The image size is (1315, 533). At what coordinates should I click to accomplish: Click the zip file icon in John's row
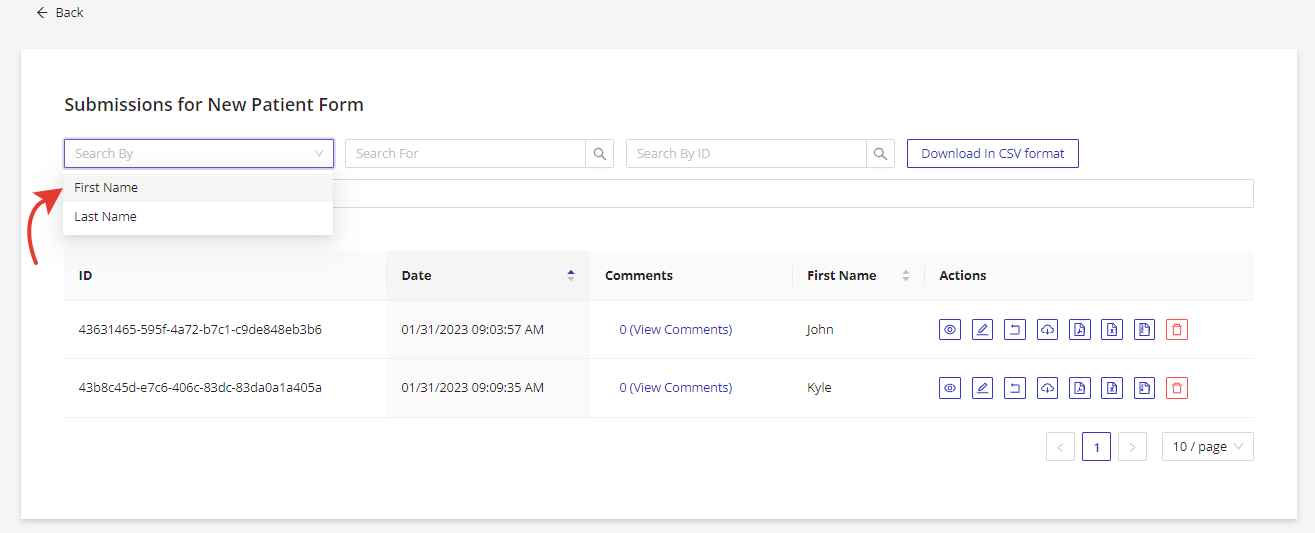click(1144, 330)
